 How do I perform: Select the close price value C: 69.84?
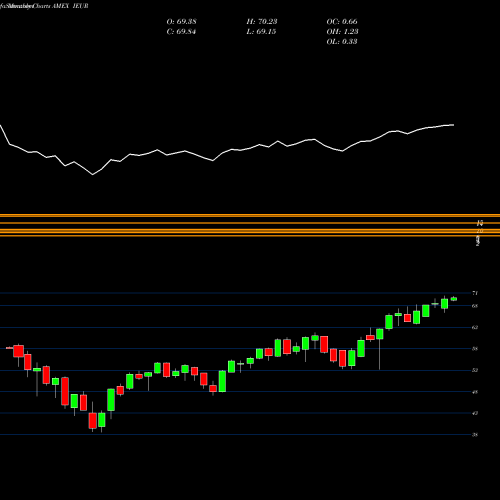[181, 31]
